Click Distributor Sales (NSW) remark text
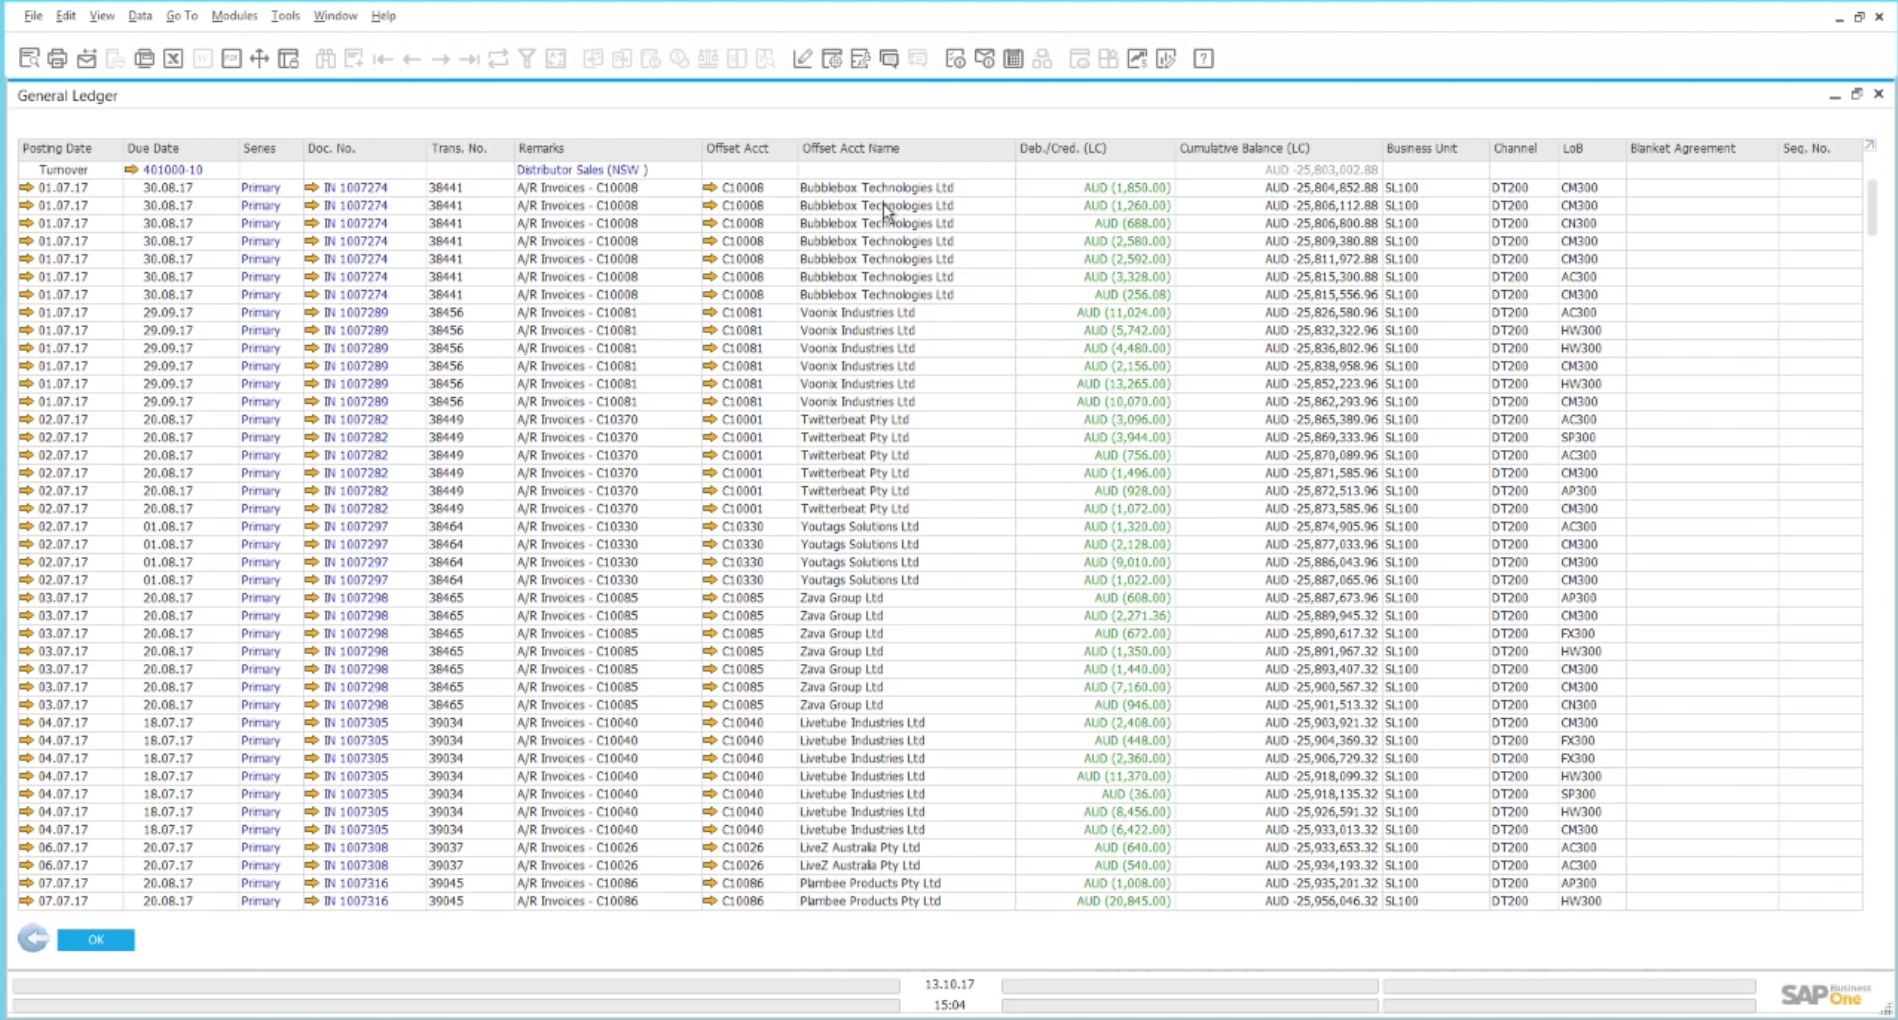Viewport: 1898px width, 1020px height. tap(582, 170)
